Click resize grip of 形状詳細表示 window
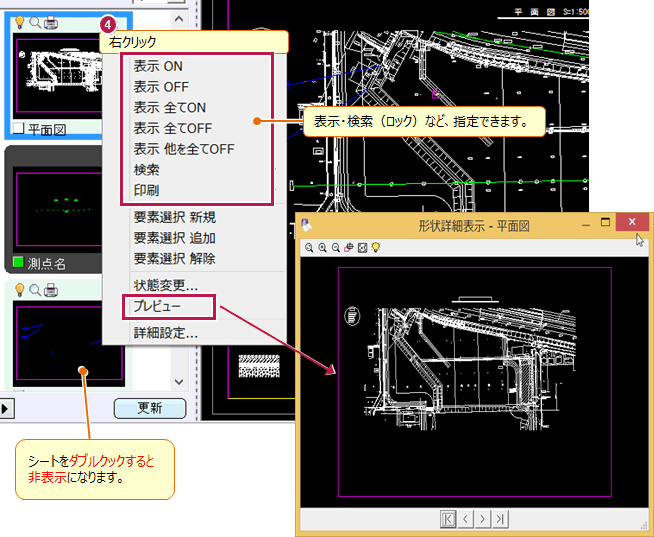The image size is (654, 537). point(644,526)
